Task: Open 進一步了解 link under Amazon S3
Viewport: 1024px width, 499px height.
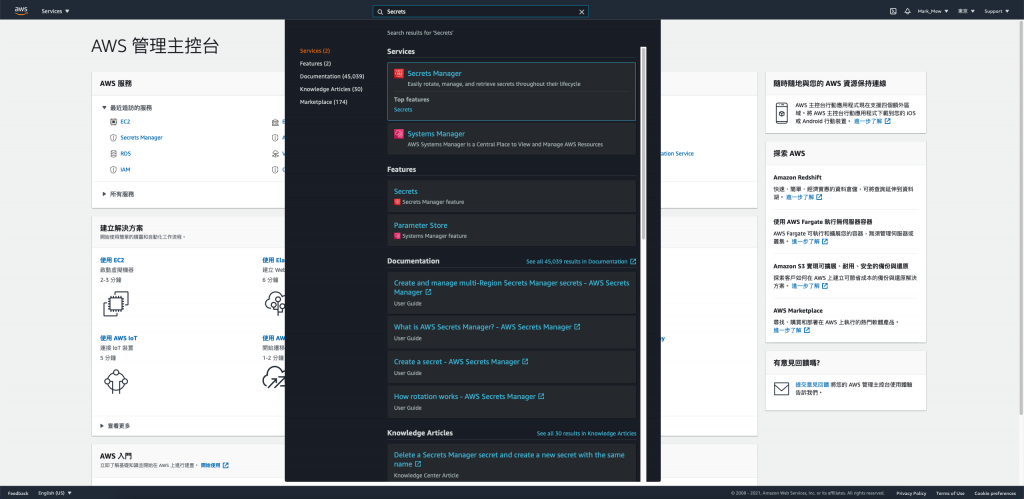Action: click(810, 285)
